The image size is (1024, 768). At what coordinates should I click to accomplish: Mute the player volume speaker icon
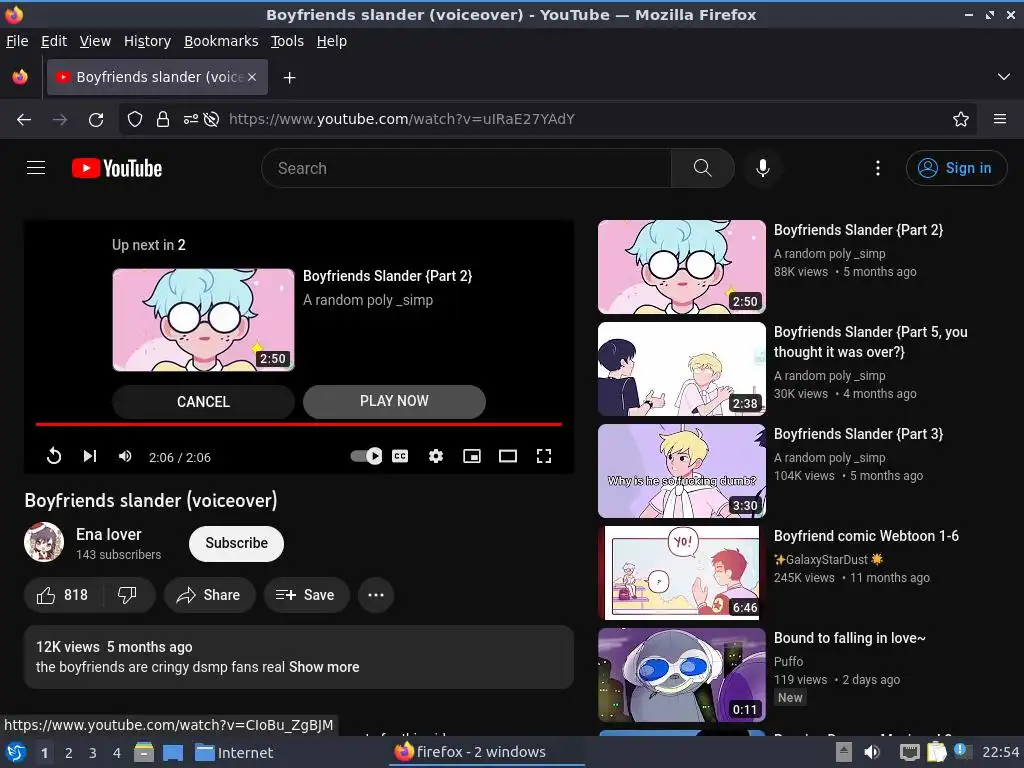pyautogui.click(x=125, y=456)
